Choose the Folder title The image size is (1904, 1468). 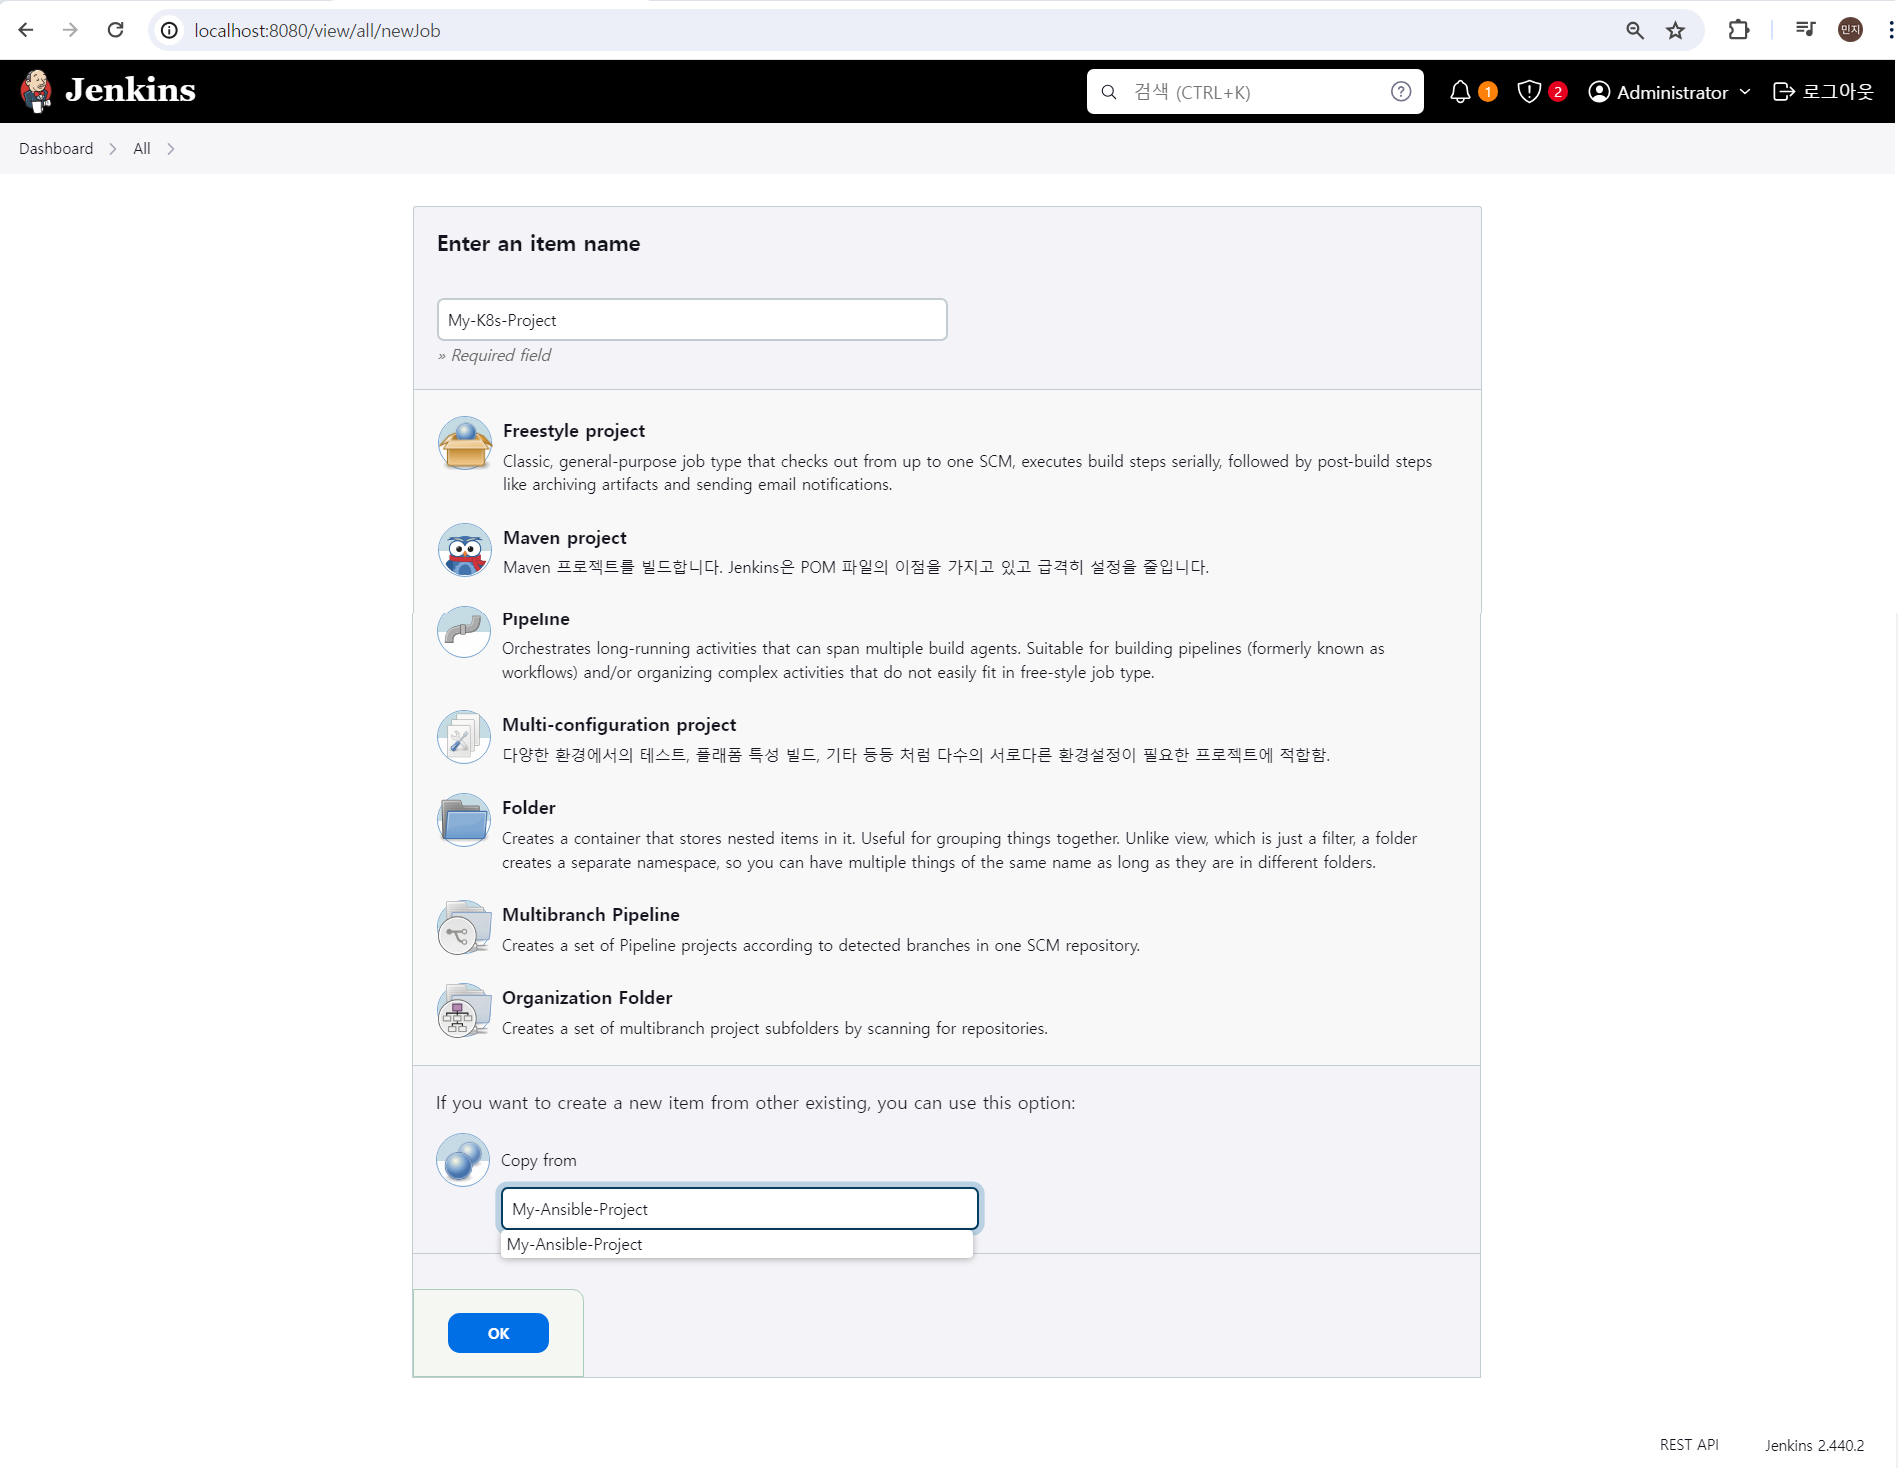529,808
